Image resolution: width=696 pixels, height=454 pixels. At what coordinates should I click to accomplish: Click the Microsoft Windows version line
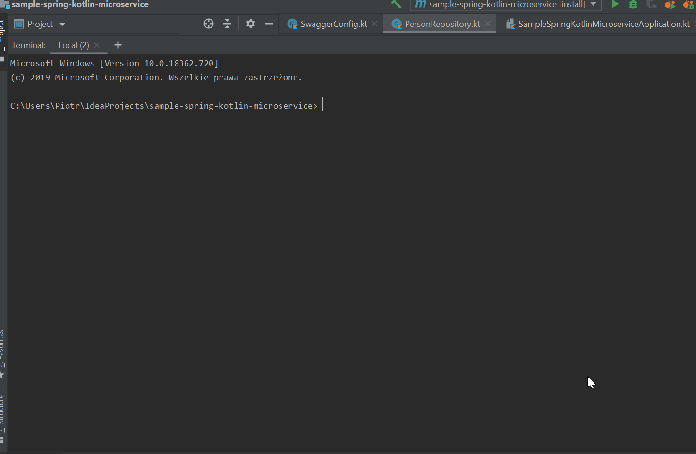[114, 63]
